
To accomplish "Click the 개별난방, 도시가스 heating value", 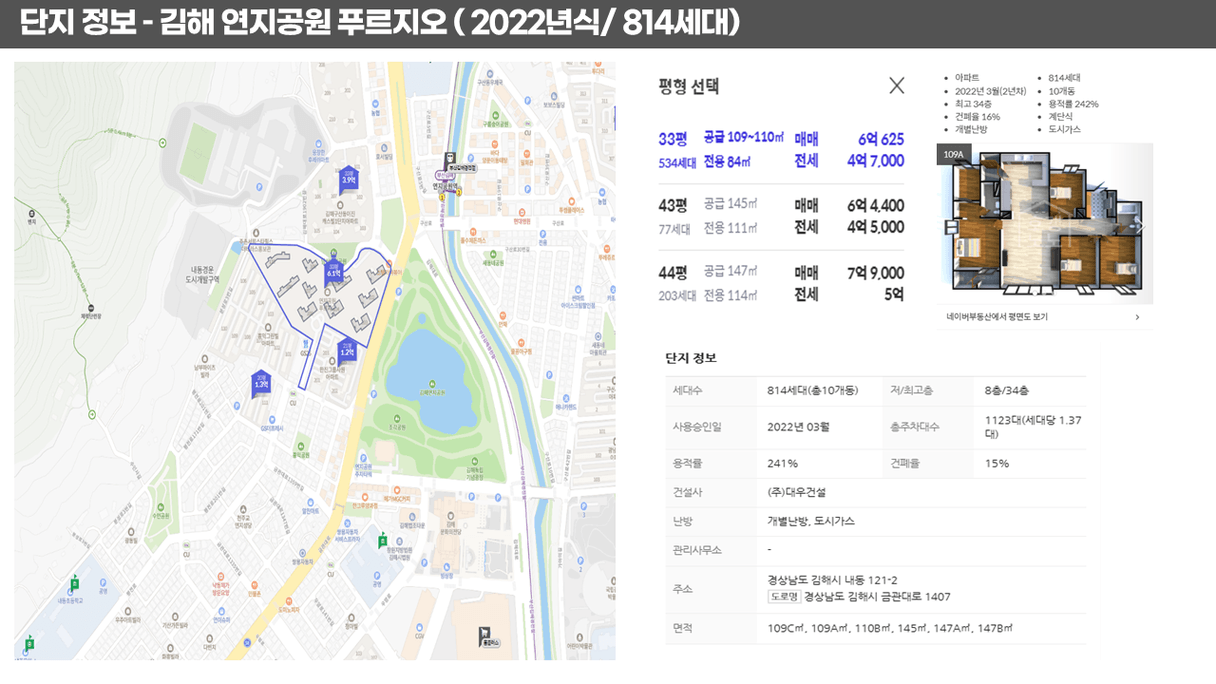I will [x=811, y=521].
